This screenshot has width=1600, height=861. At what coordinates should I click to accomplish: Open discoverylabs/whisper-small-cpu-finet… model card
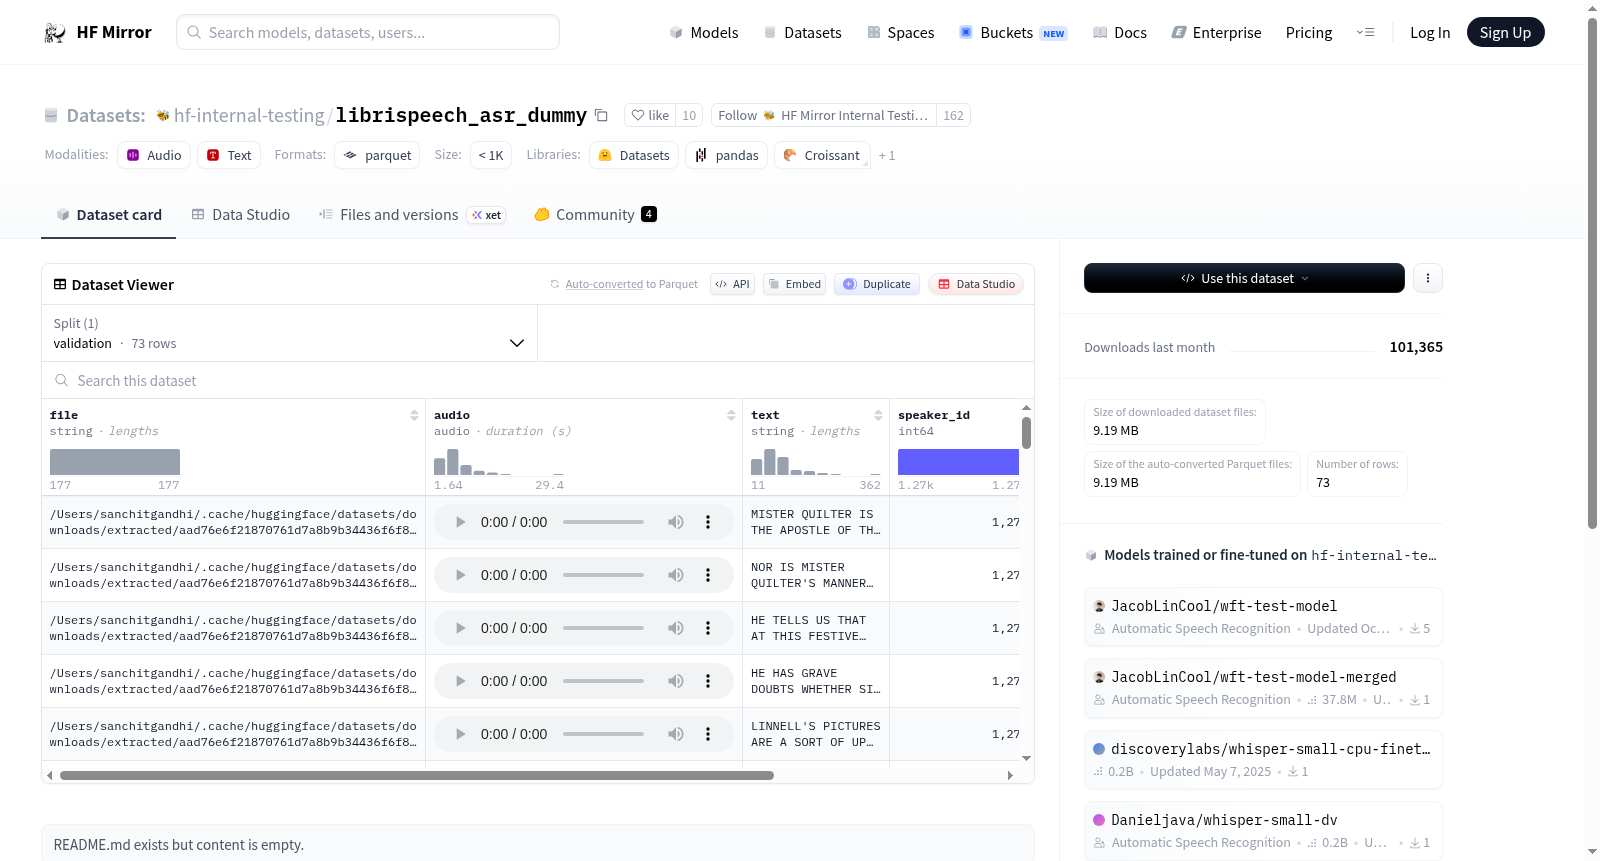[x=1264, y=759]
